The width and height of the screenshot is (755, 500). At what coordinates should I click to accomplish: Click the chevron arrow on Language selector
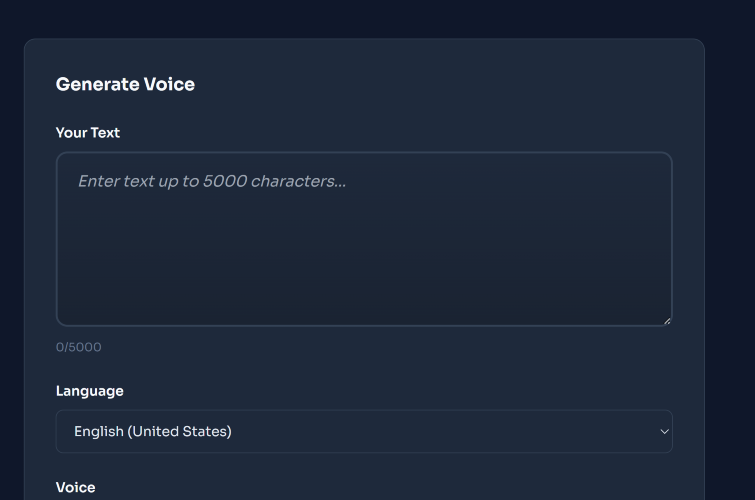(664, 431)
